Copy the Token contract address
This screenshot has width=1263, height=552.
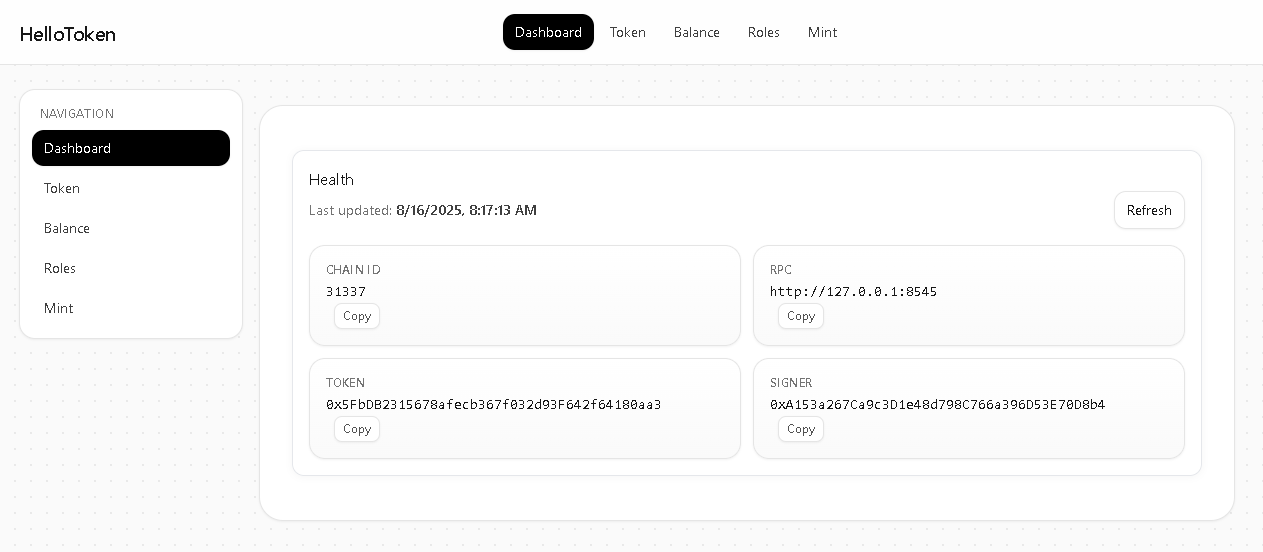coord(357,429)
